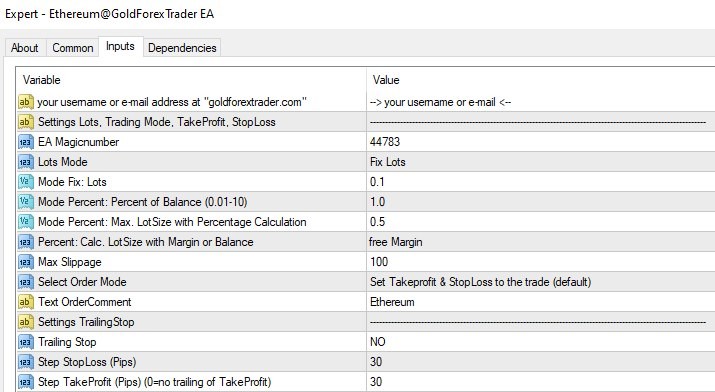715x392 pixels.
Task: Click the Variable column header
Action: (192, 80)
